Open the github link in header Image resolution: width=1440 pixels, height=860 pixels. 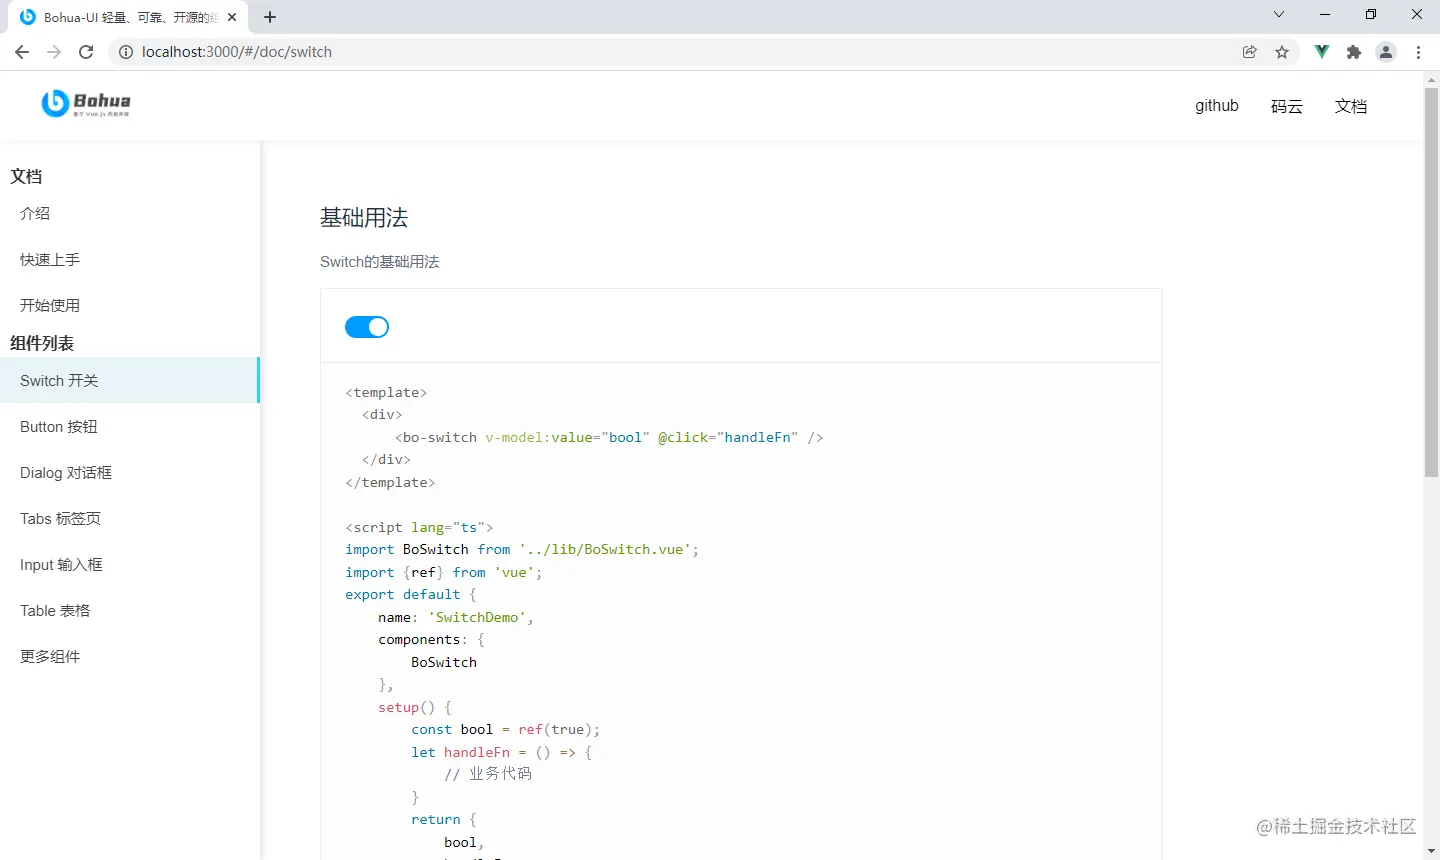point(1217,106)
